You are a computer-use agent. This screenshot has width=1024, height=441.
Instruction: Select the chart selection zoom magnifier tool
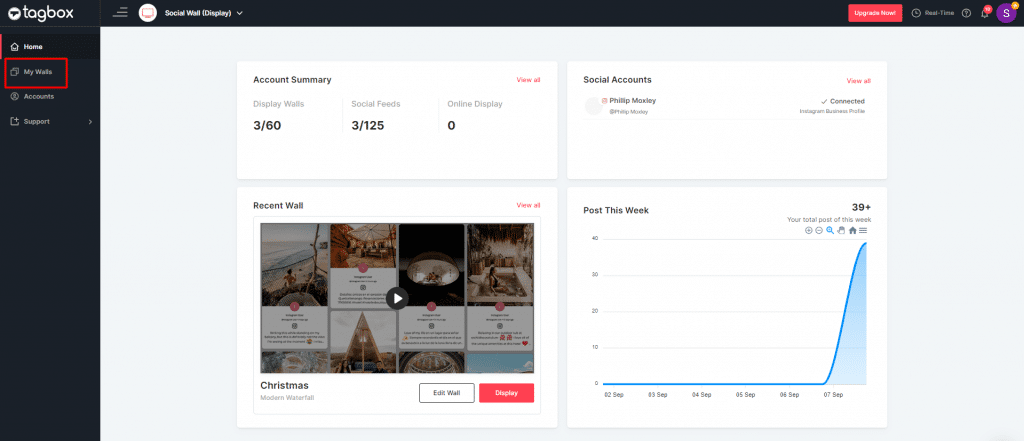pyautogui.click(x=830, y=231)
